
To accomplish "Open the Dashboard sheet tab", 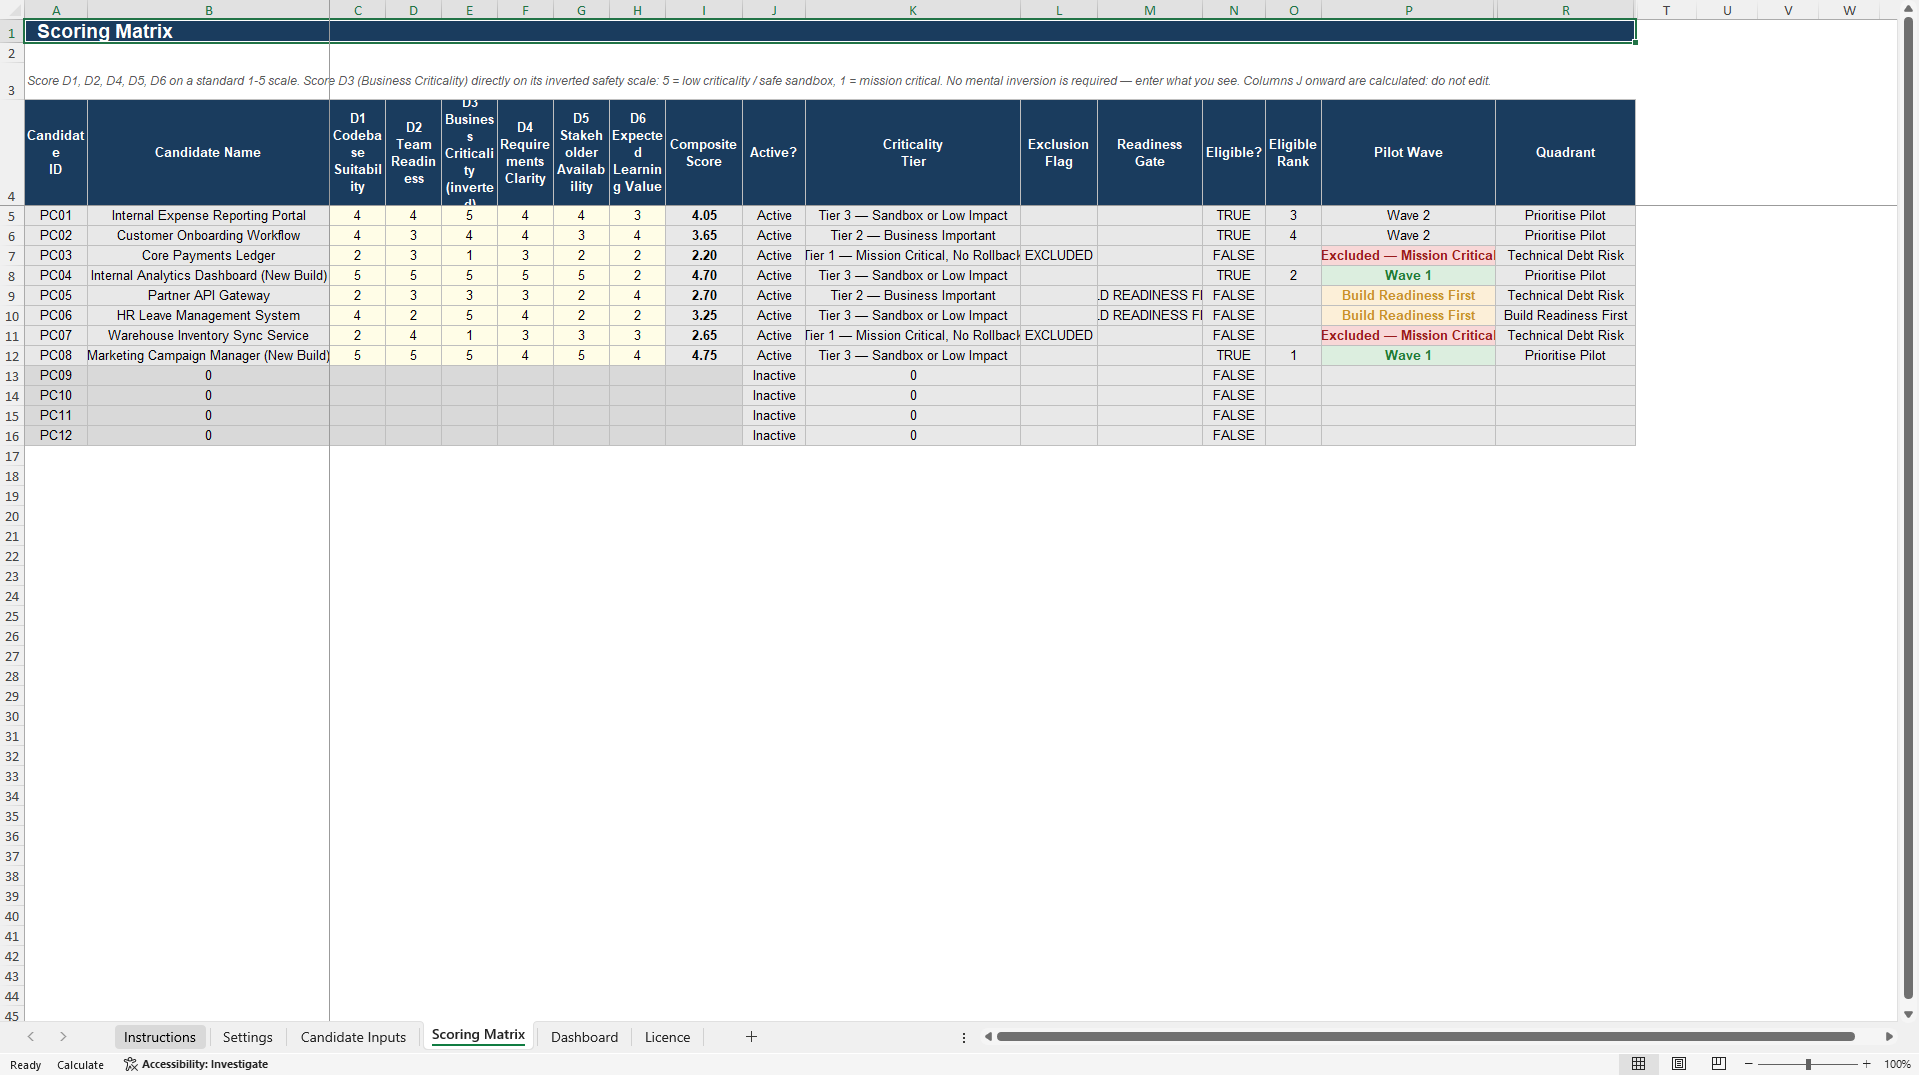I will click(x=584, y=1037).
